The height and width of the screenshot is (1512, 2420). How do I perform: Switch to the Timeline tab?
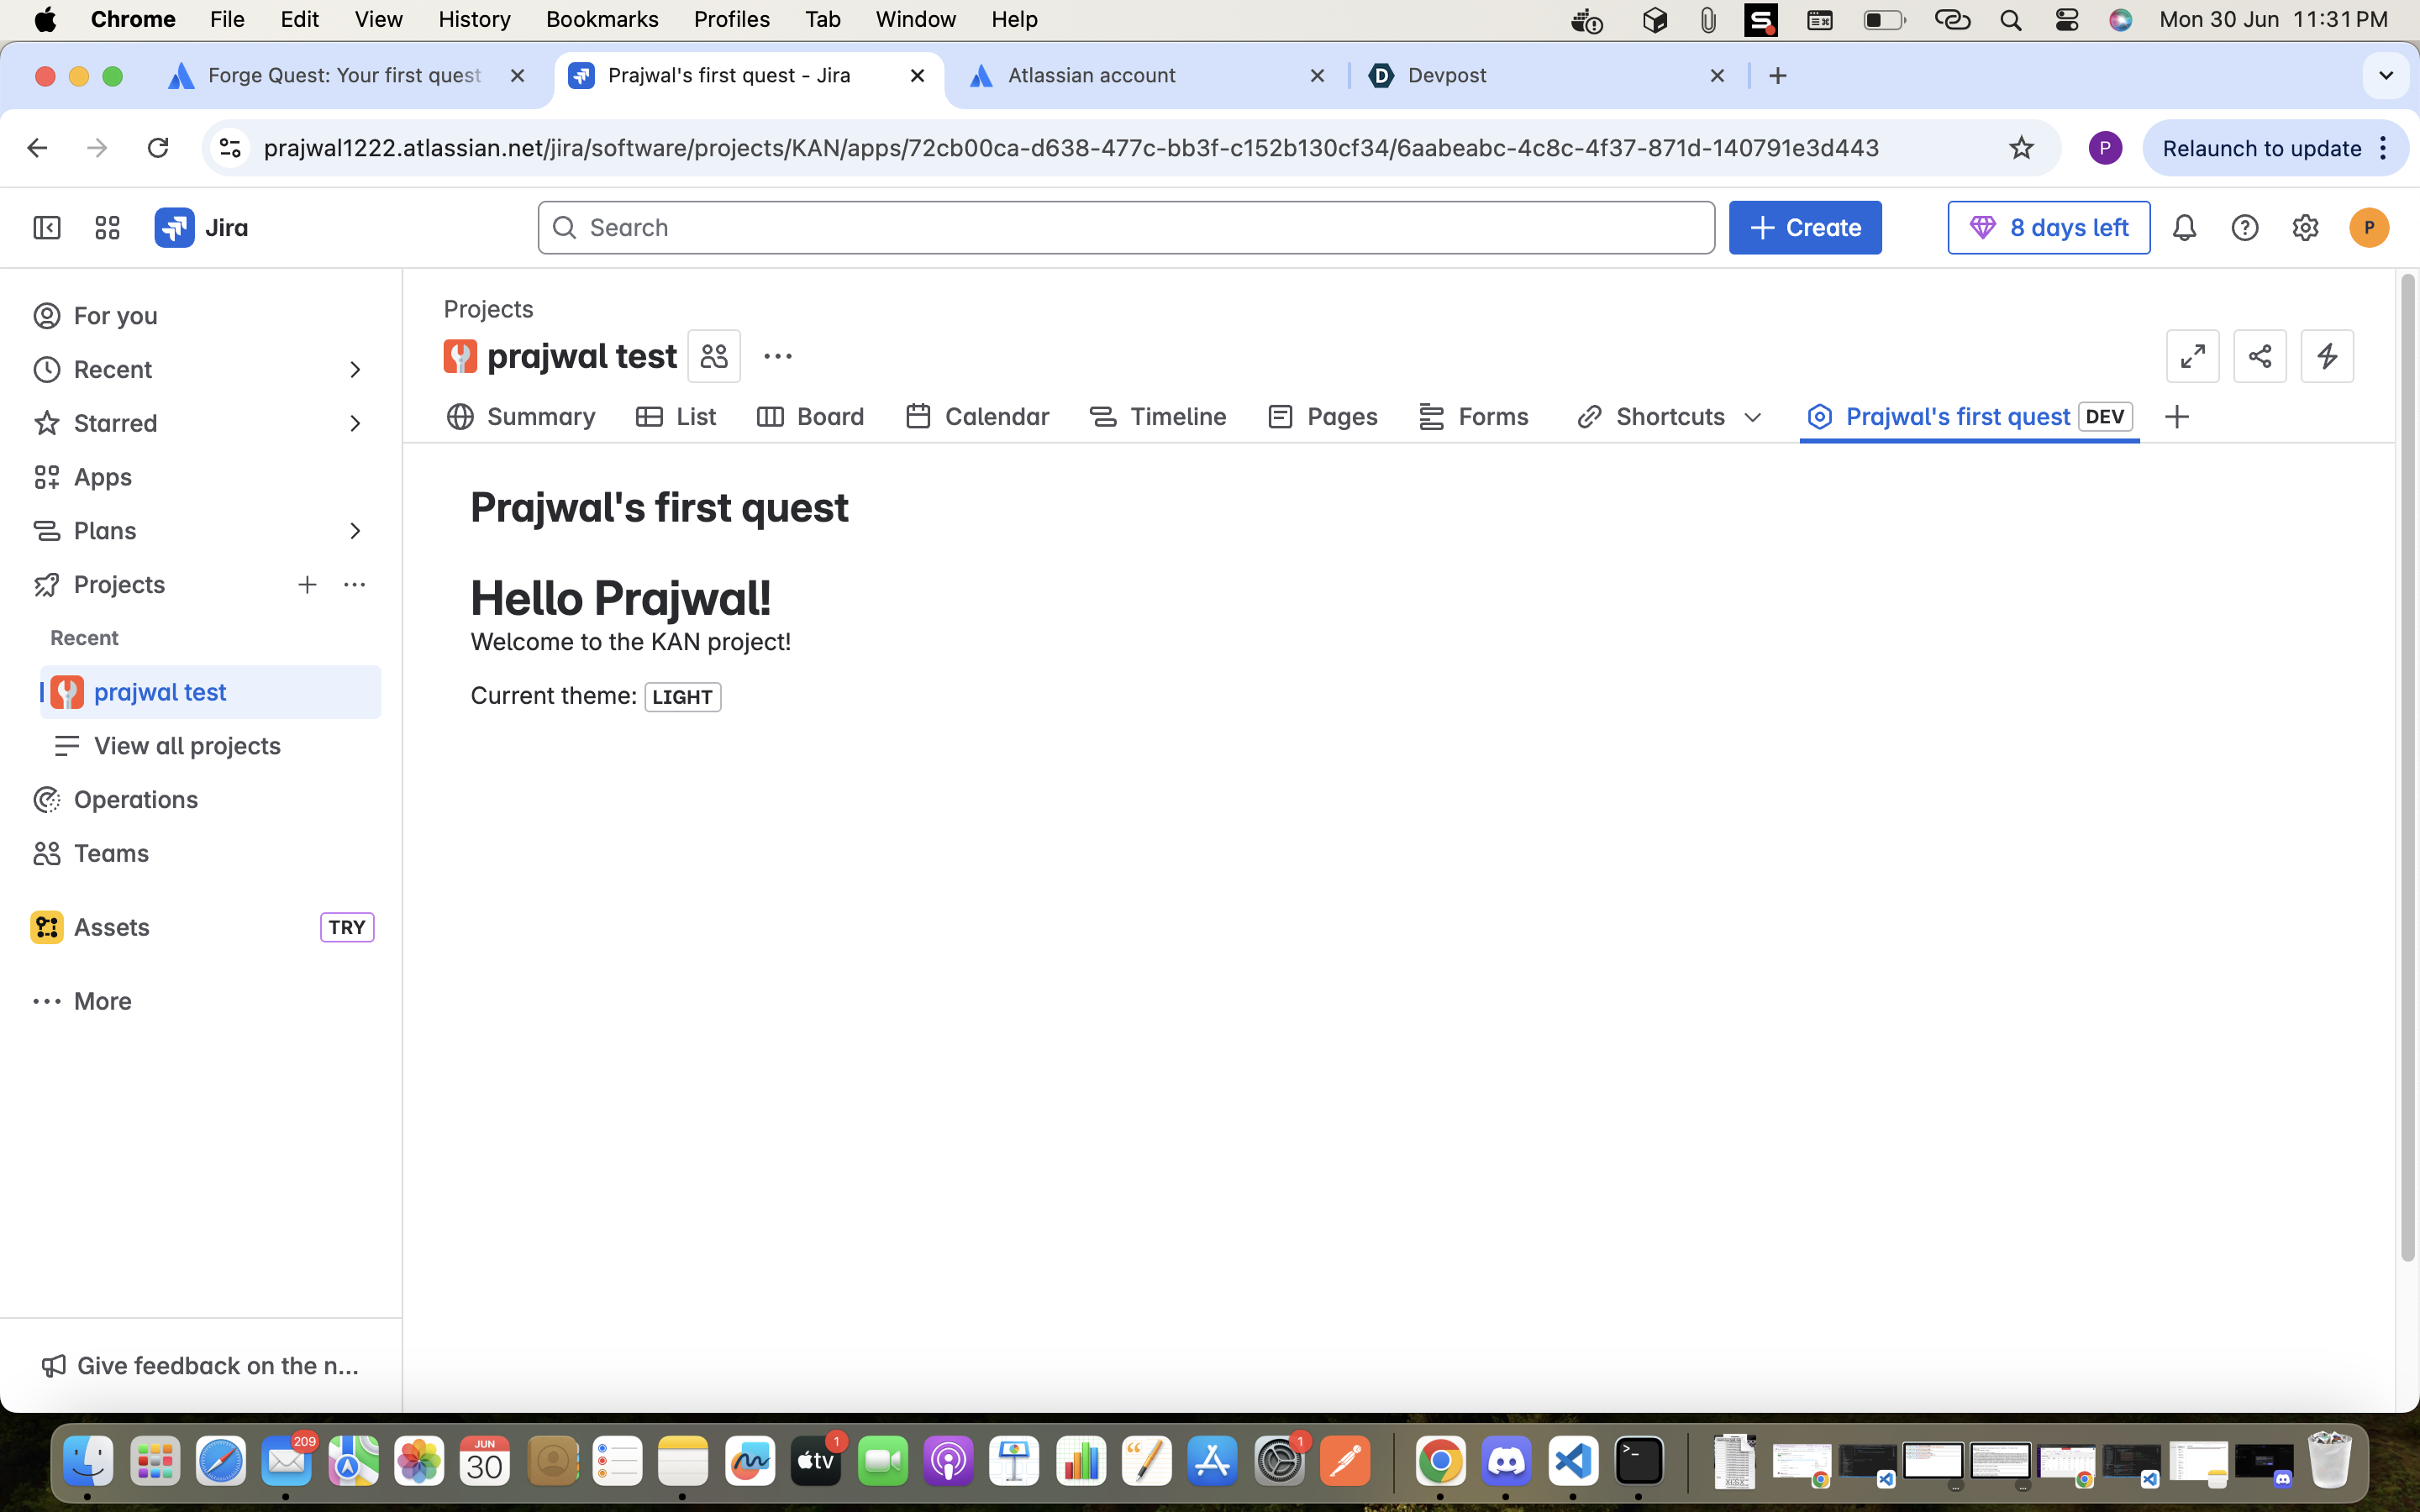point(1158,417)
